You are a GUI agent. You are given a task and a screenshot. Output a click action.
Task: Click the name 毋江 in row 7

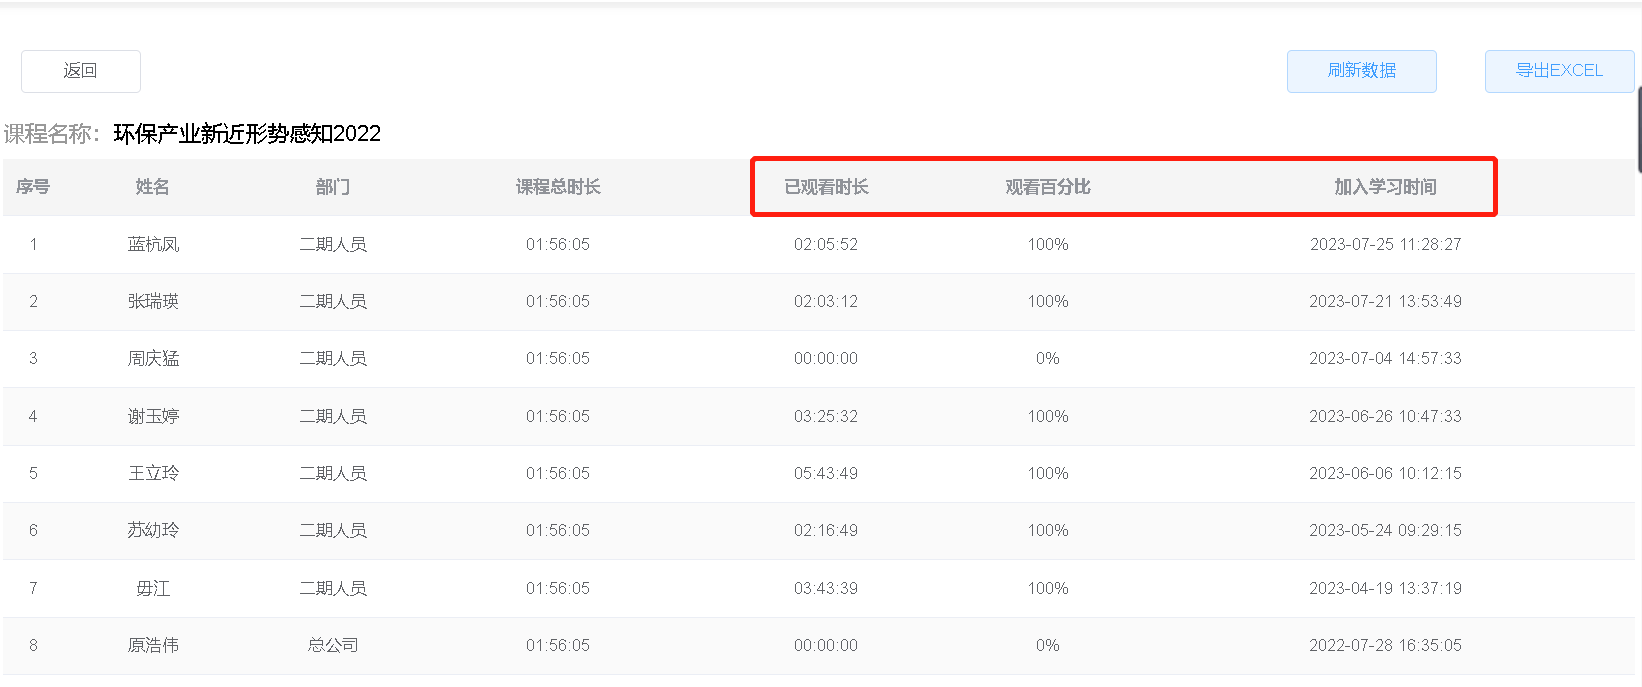(153, 588)
